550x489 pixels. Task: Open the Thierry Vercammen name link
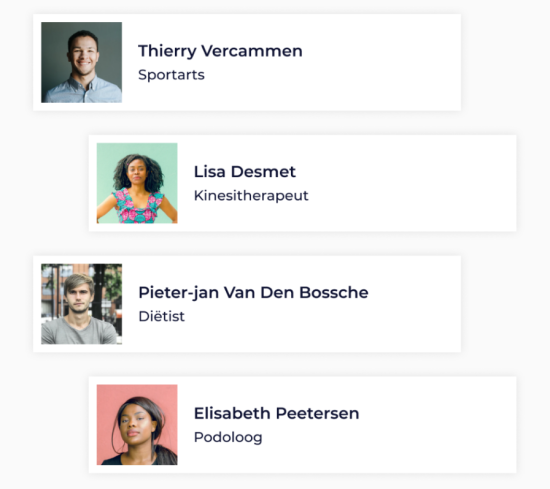click(x=220, y=51)
